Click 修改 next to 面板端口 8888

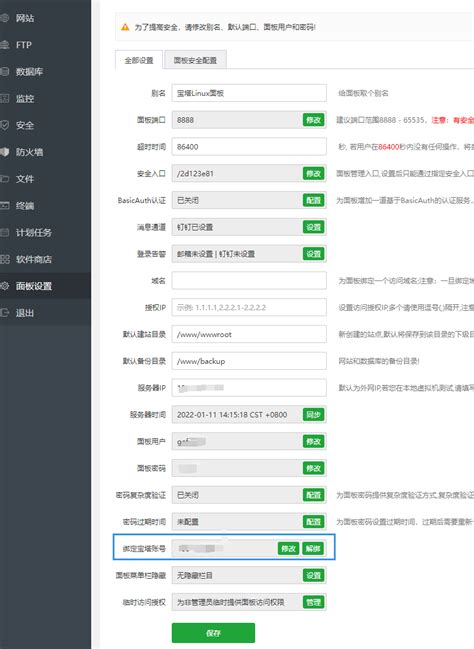[313, 120]
